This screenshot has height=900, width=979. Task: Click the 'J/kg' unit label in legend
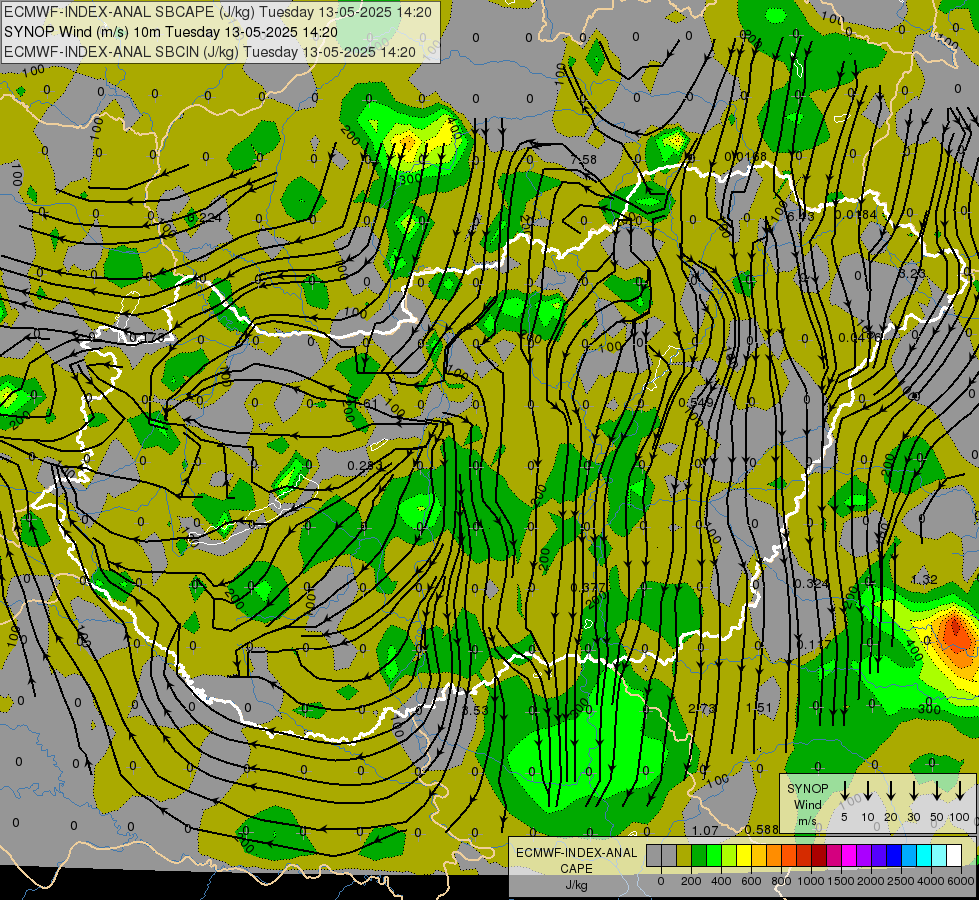576,885
